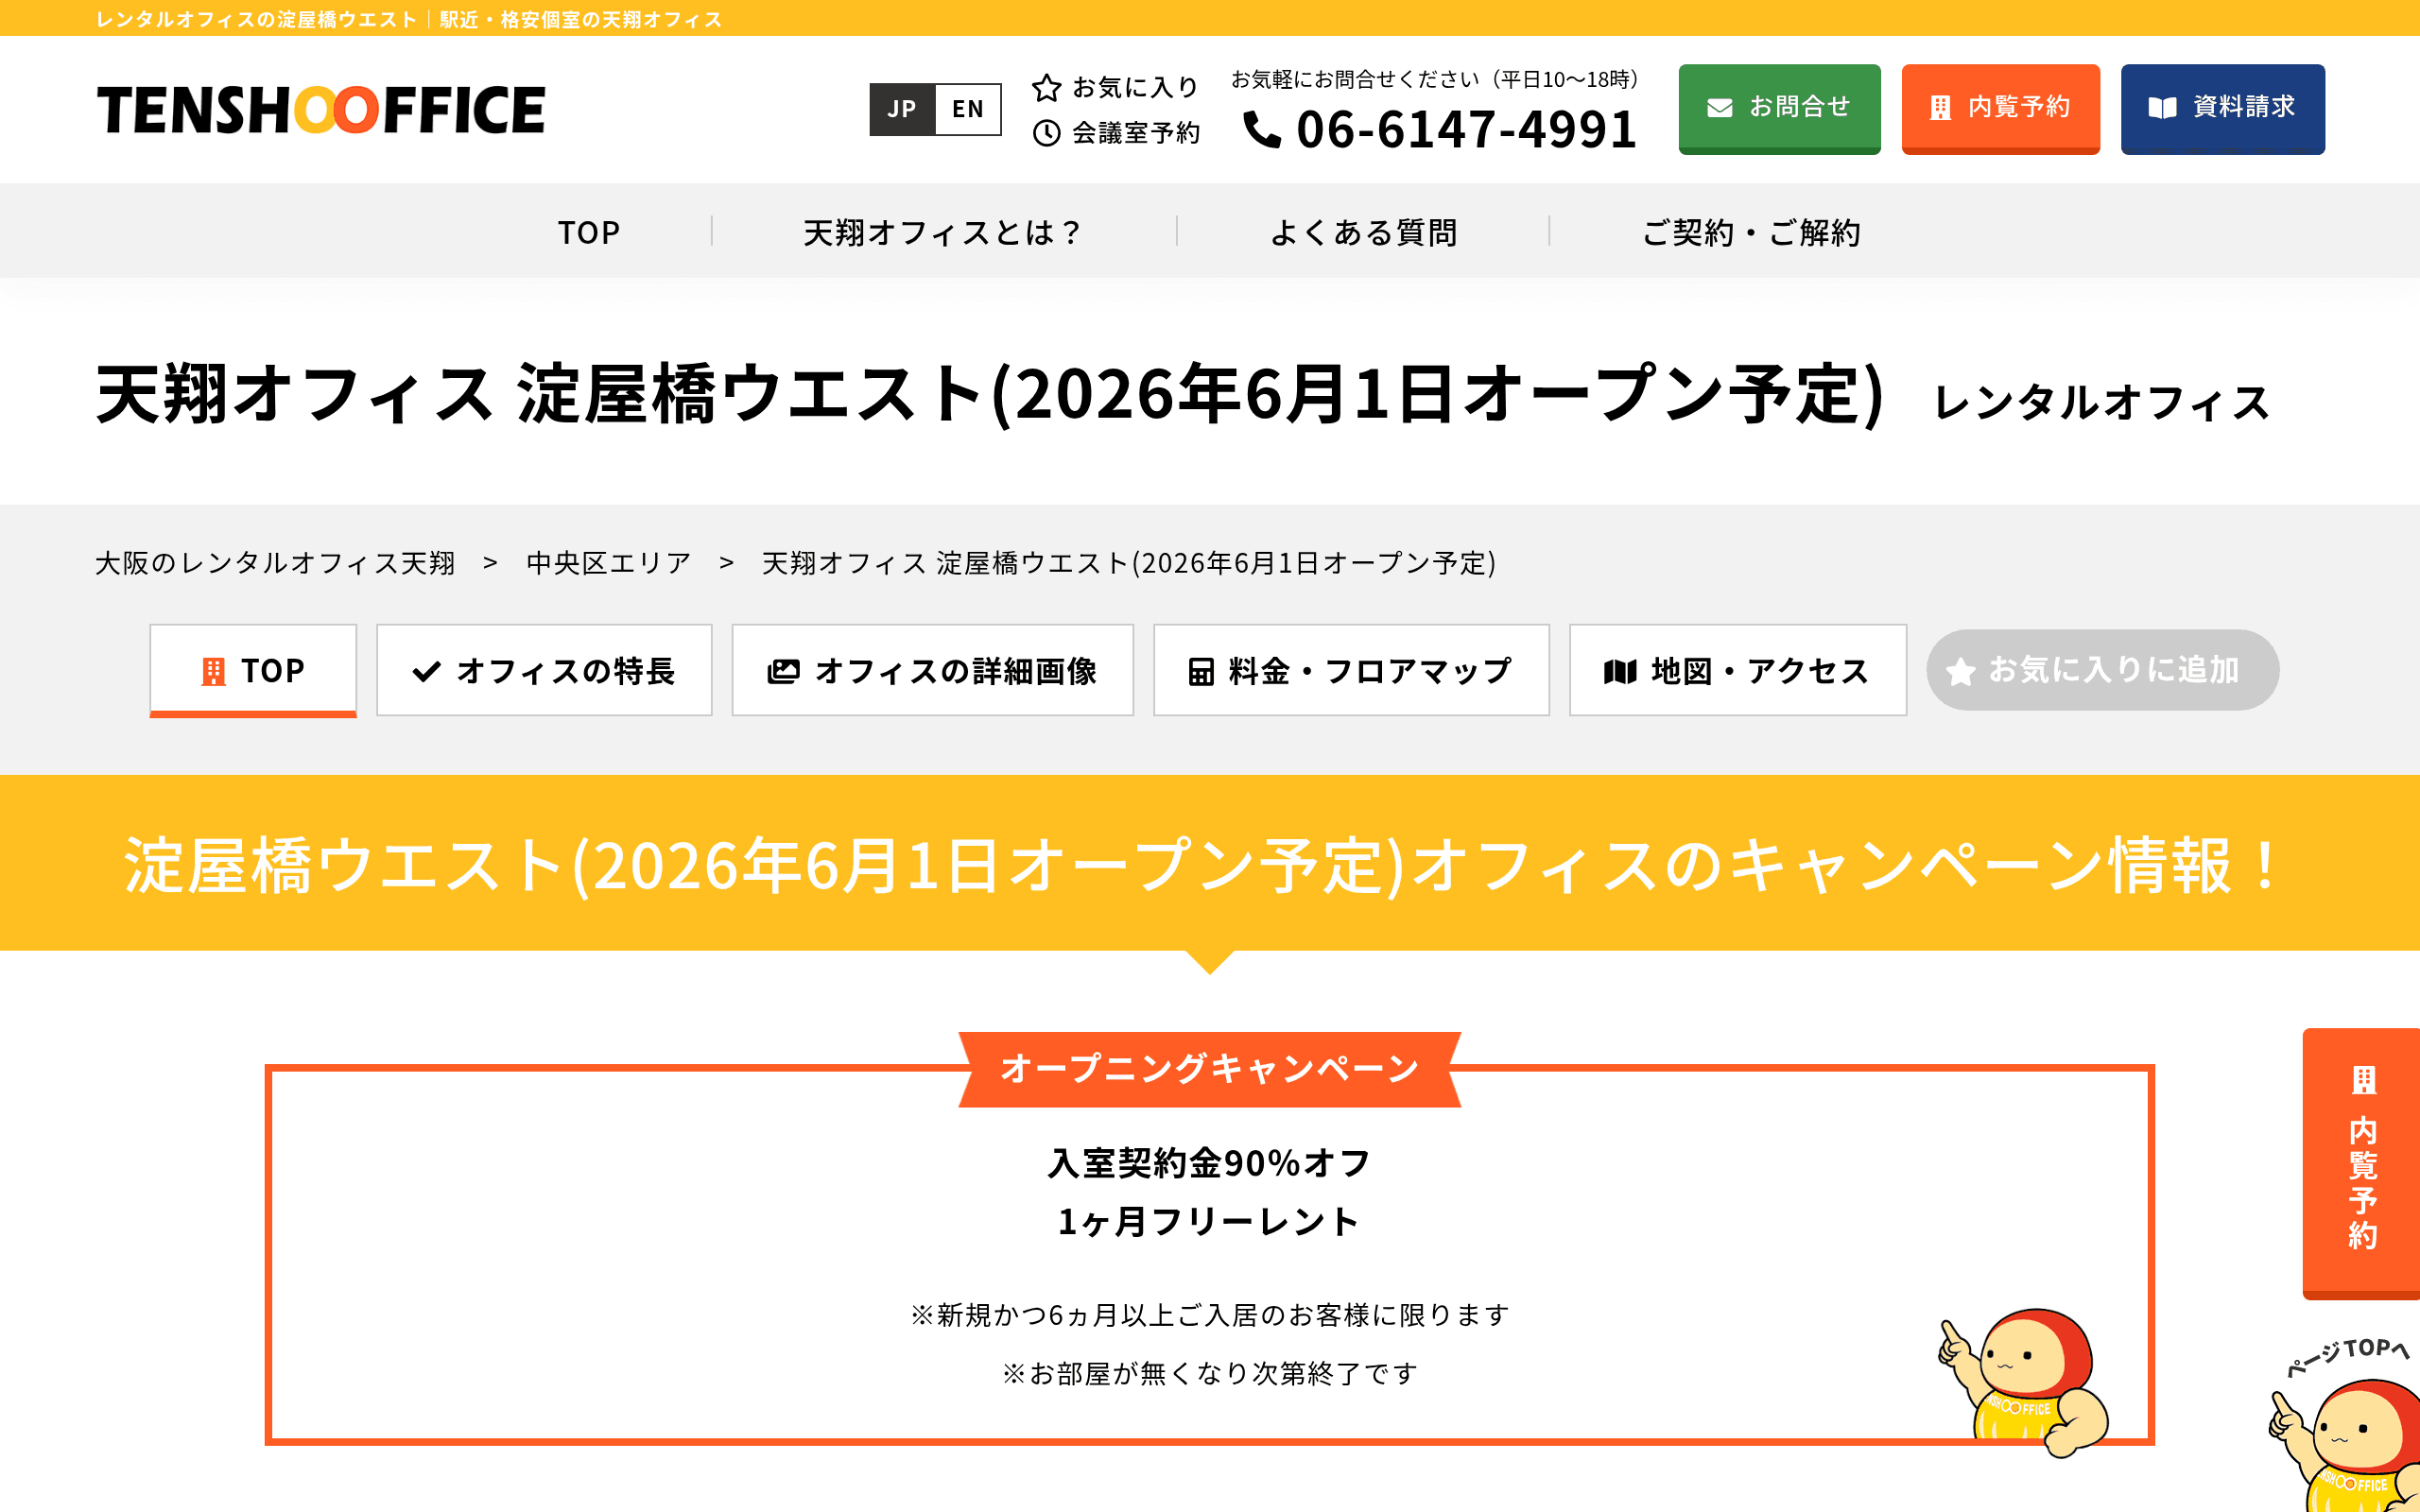The image size is (2420, 1512).
Task: Click the image icon on オフィスの詳細画像 tab
Action: [786, 671]
